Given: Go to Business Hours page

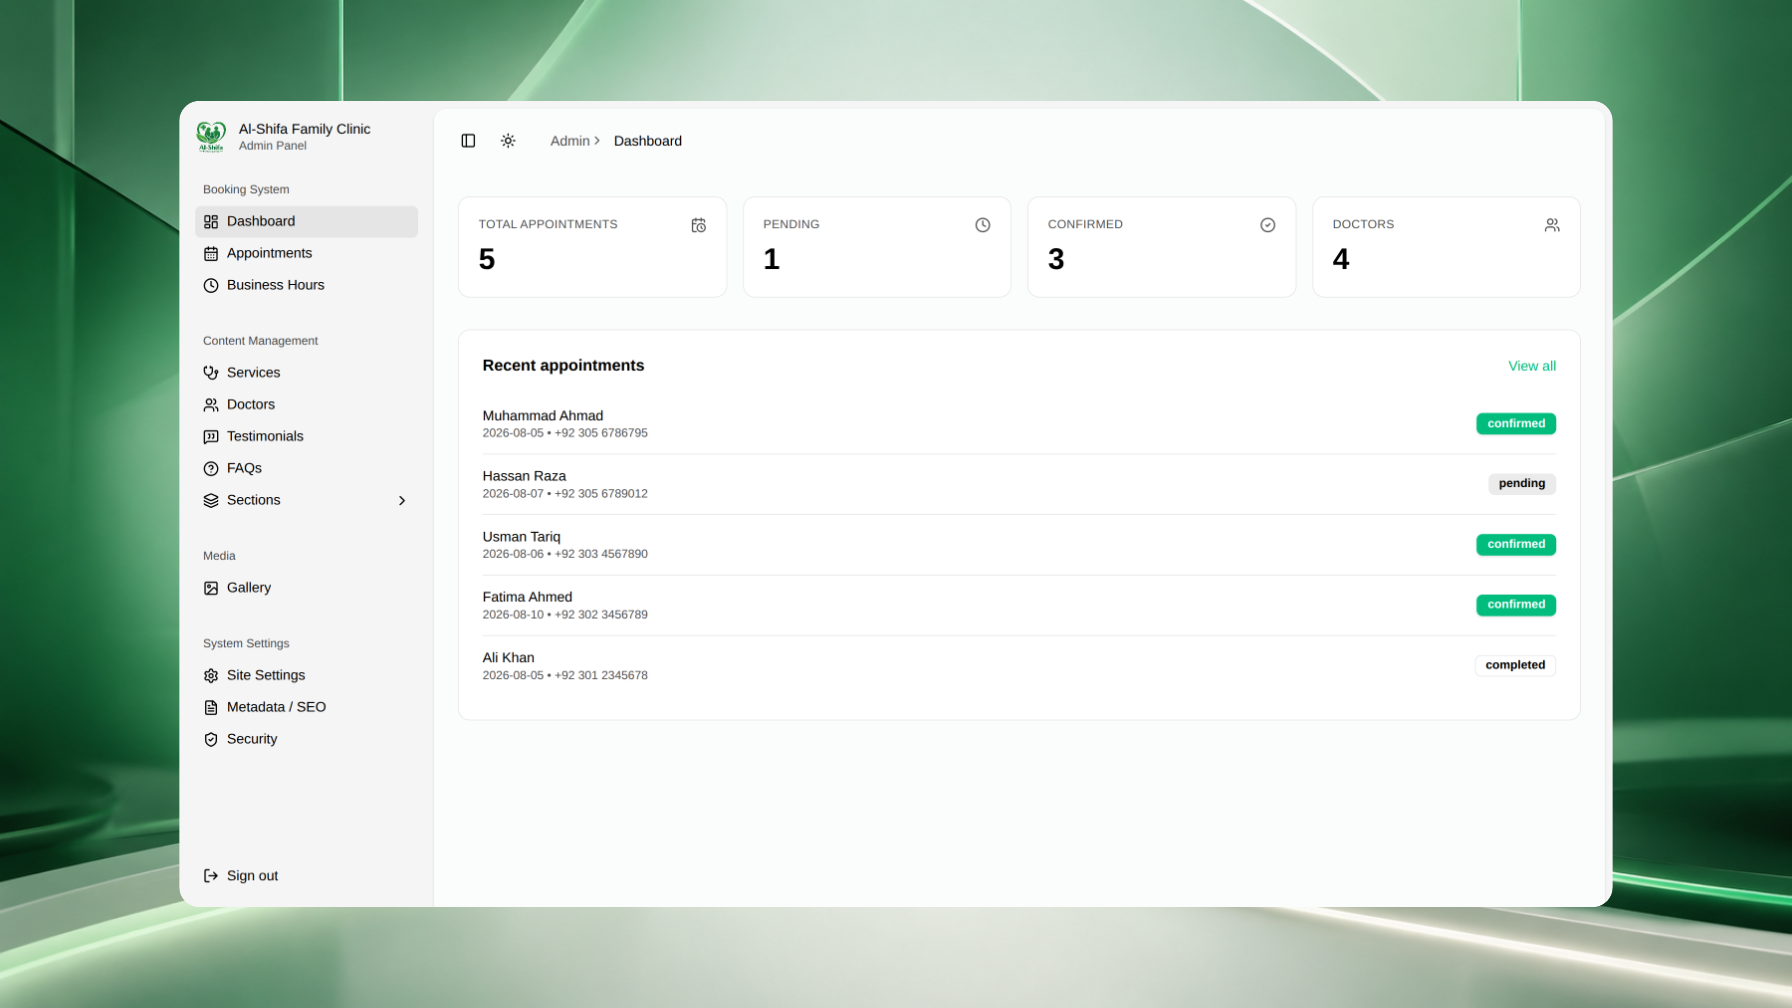Looking at the screenshot, I should 306,286.
